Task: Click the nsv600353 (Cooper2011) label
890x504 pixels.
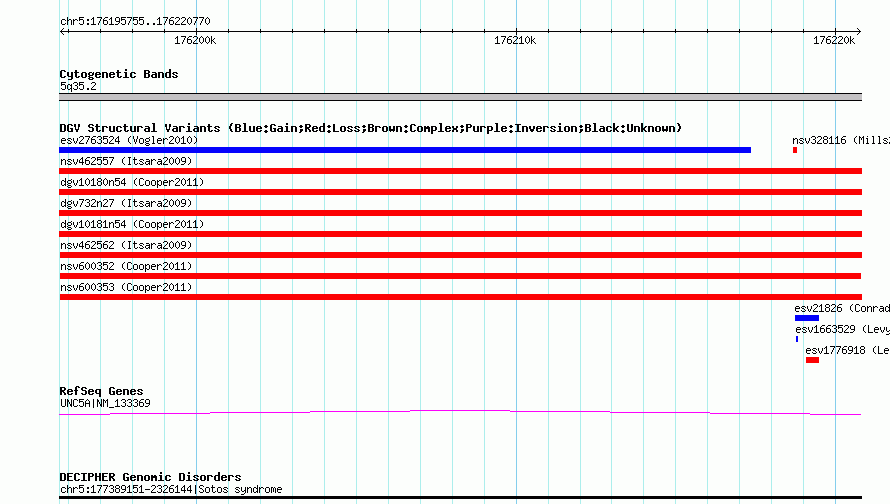Action: (x=126, y=287)
